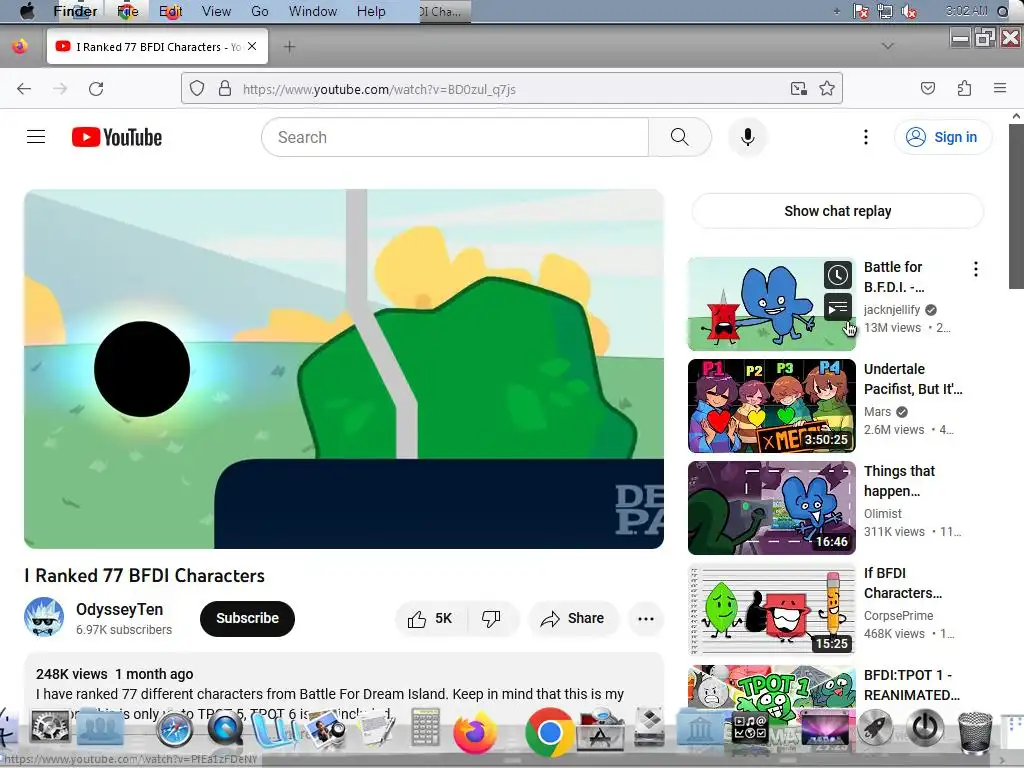This screenshot has height=768, width=1024.
Task: Click '6.97K subscribers' text
Action: [124, 630]
